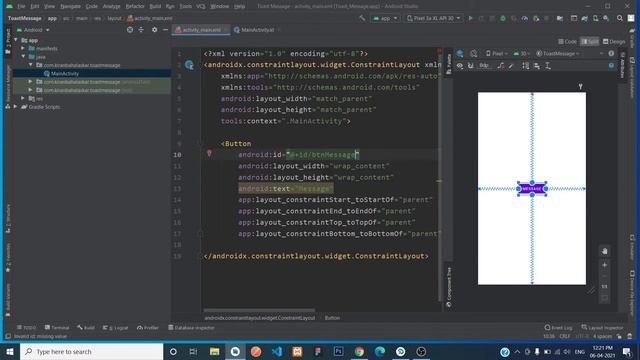Open the Pixel 3a XL API 30 device dropdown
640x360 pixels.
[x=433, y=18]
